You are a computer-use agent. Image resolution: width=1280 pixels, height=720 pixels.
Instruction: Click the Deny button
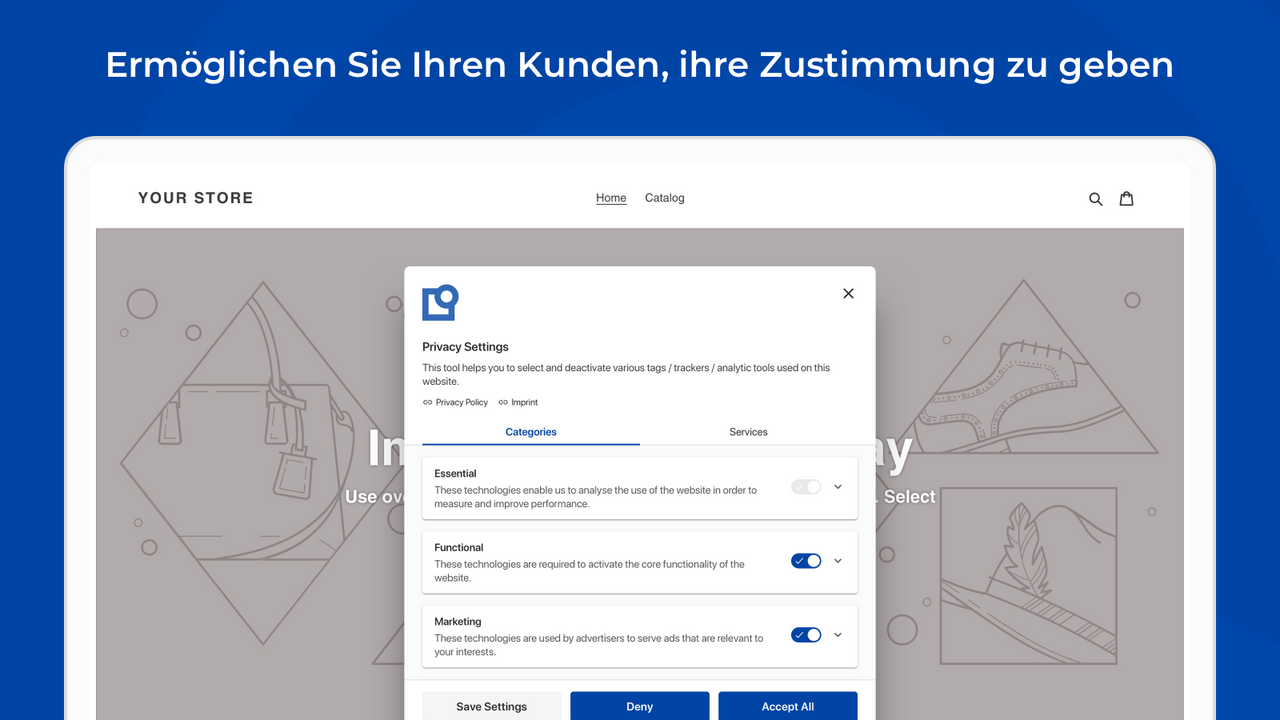coord(640,706)
